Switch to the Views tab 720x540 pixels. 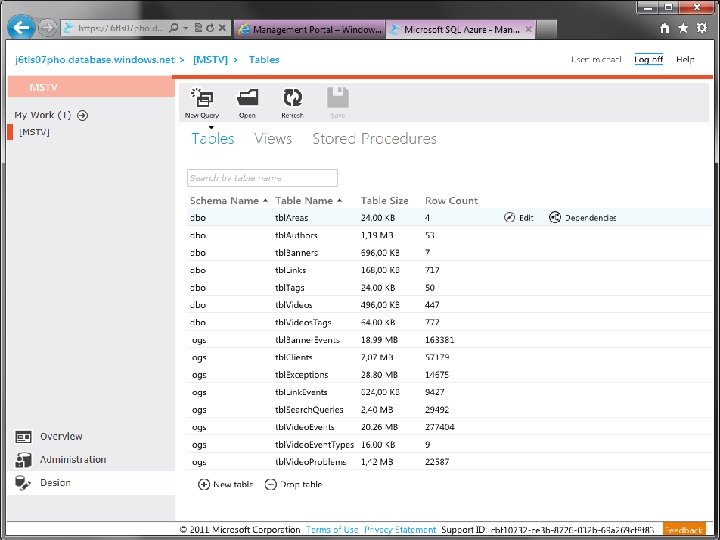(x=273, y=139)
